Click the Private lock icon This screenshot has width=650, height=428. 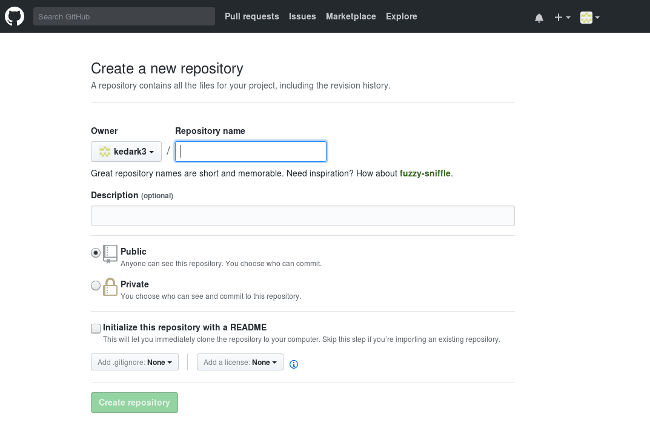pos(110,286)
